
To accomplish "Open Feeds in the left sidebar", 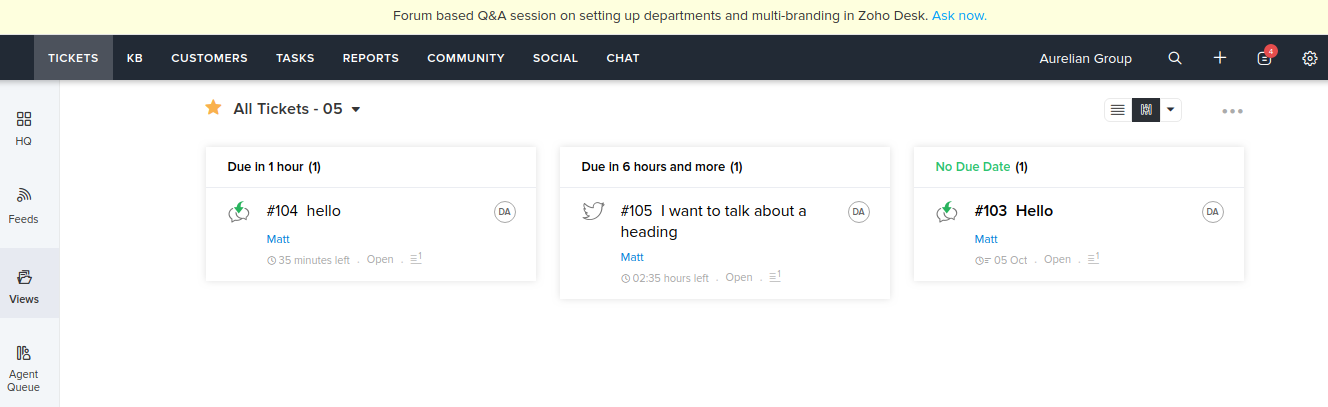I will point(24,205).
